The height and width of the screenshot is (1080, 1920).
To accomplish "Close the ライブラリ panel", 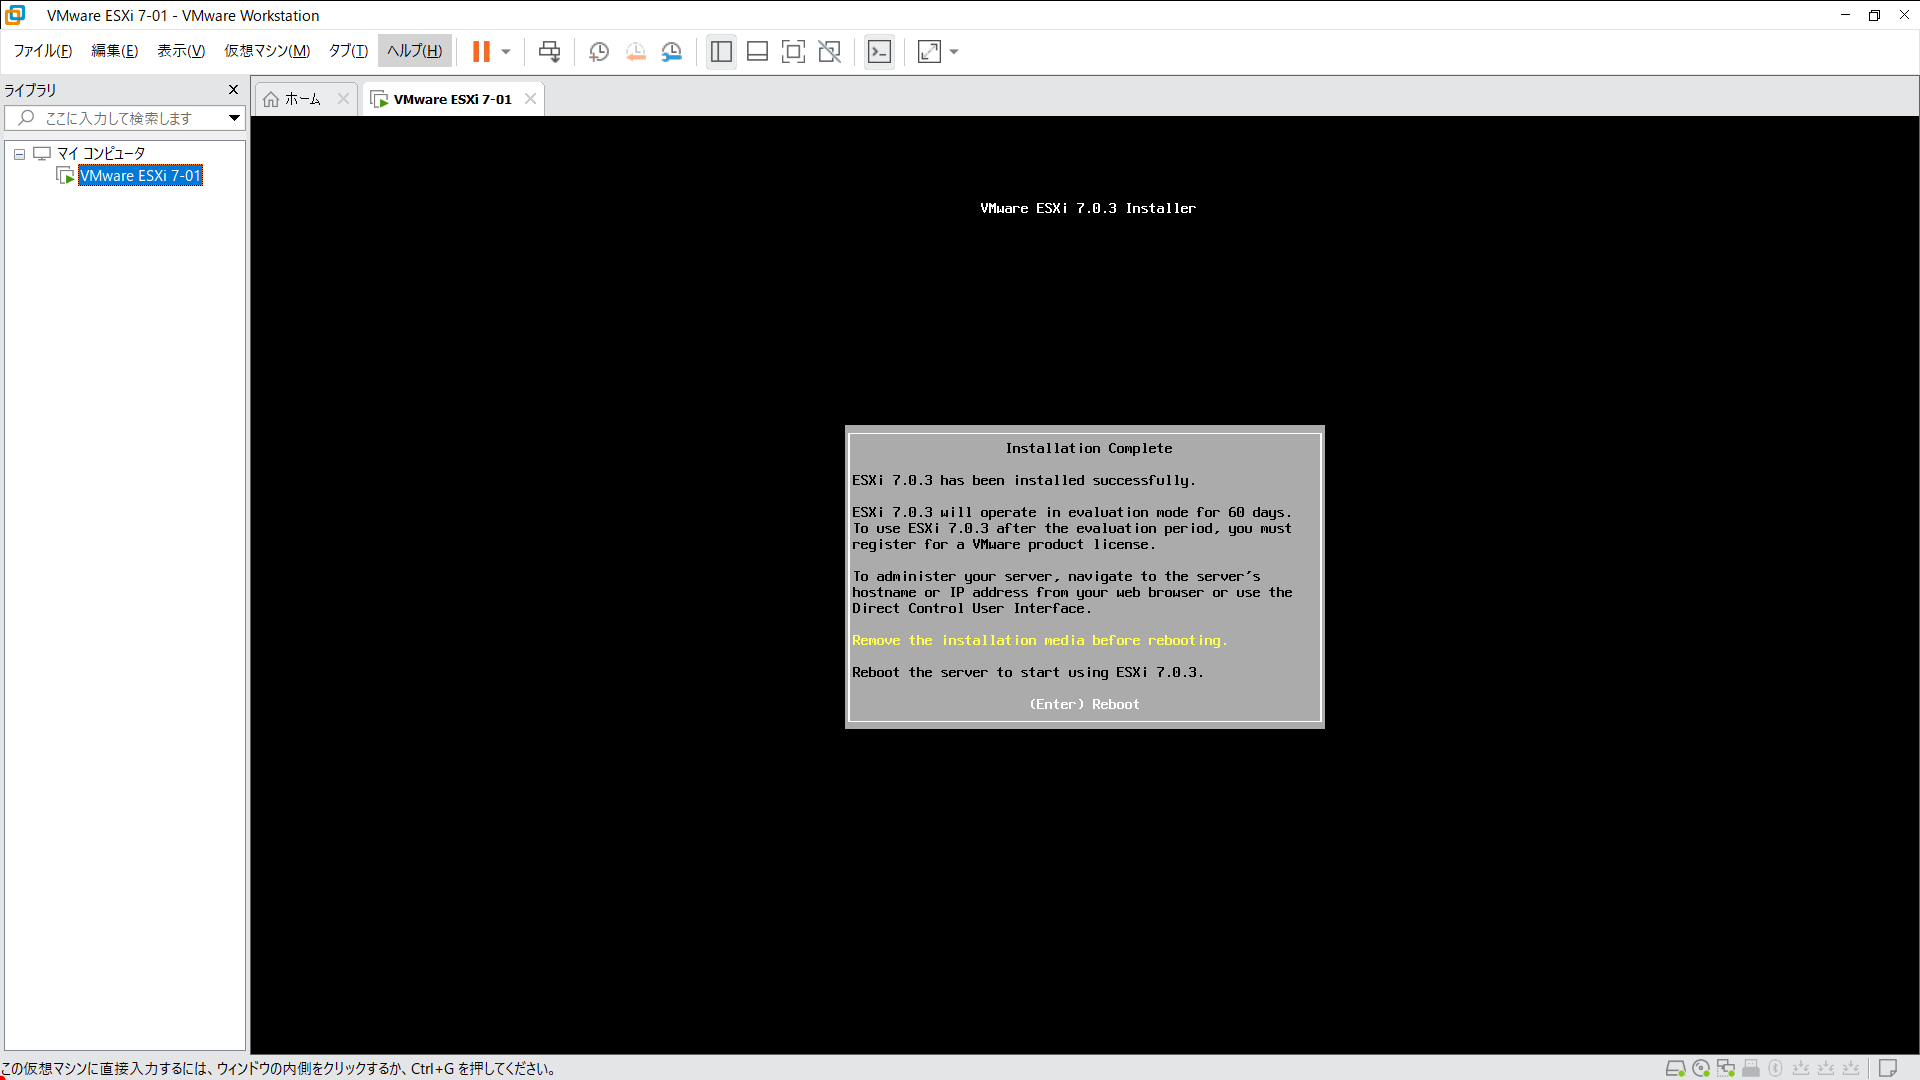I will pyautogui.click(x=233, y=90).
